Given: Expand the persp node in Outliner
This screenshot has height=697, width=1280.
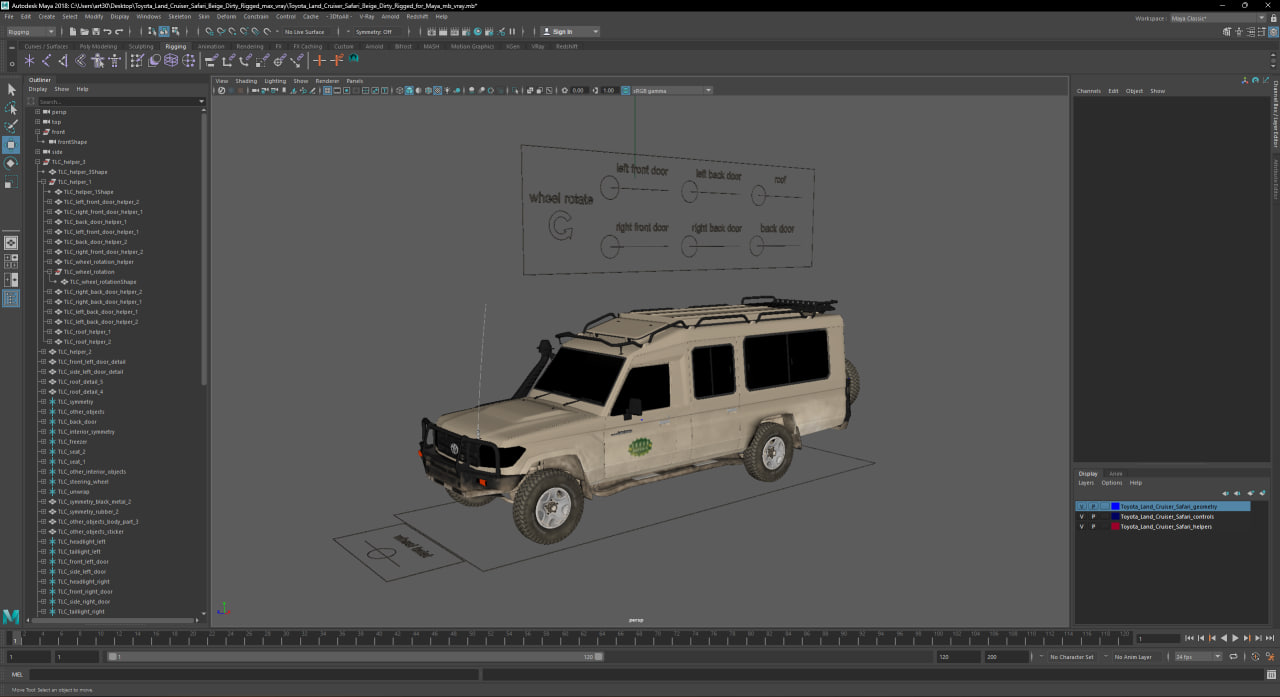Looking at the screenshot, I should (38, 112).
